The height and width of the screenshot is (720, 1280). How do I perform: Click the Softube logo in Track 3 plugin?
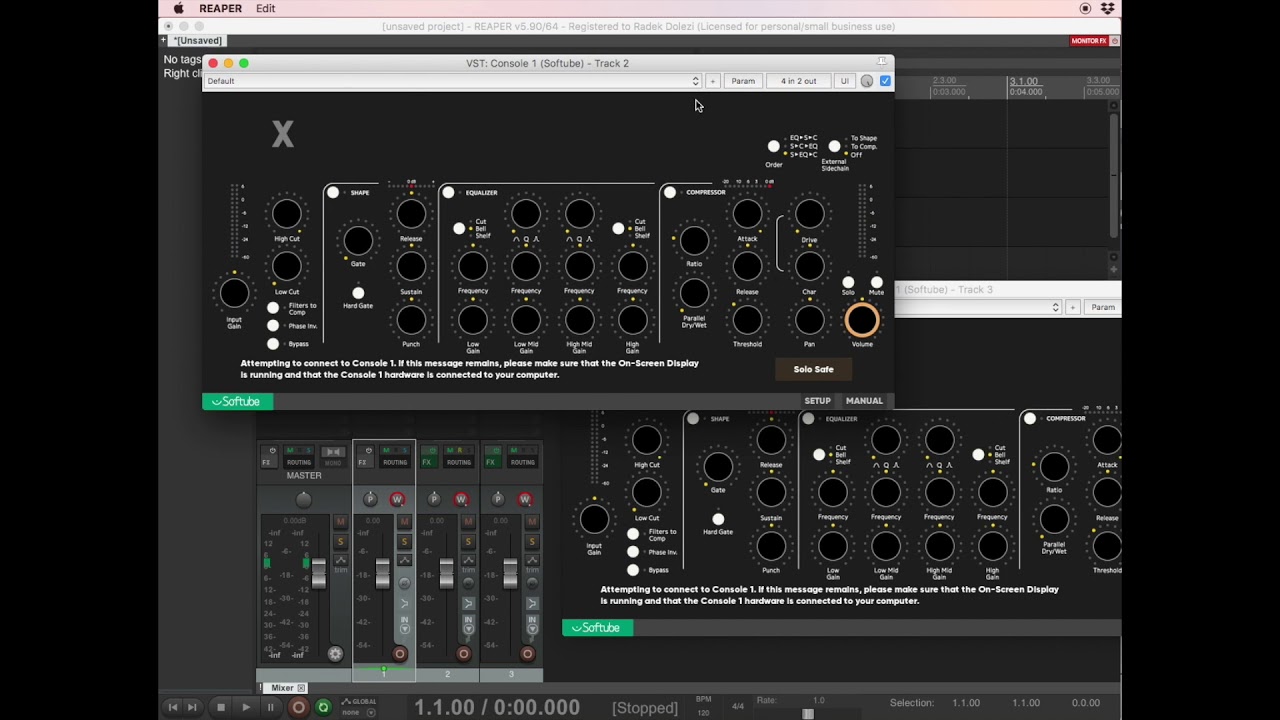pyautogui.click(x=597, y=628)
